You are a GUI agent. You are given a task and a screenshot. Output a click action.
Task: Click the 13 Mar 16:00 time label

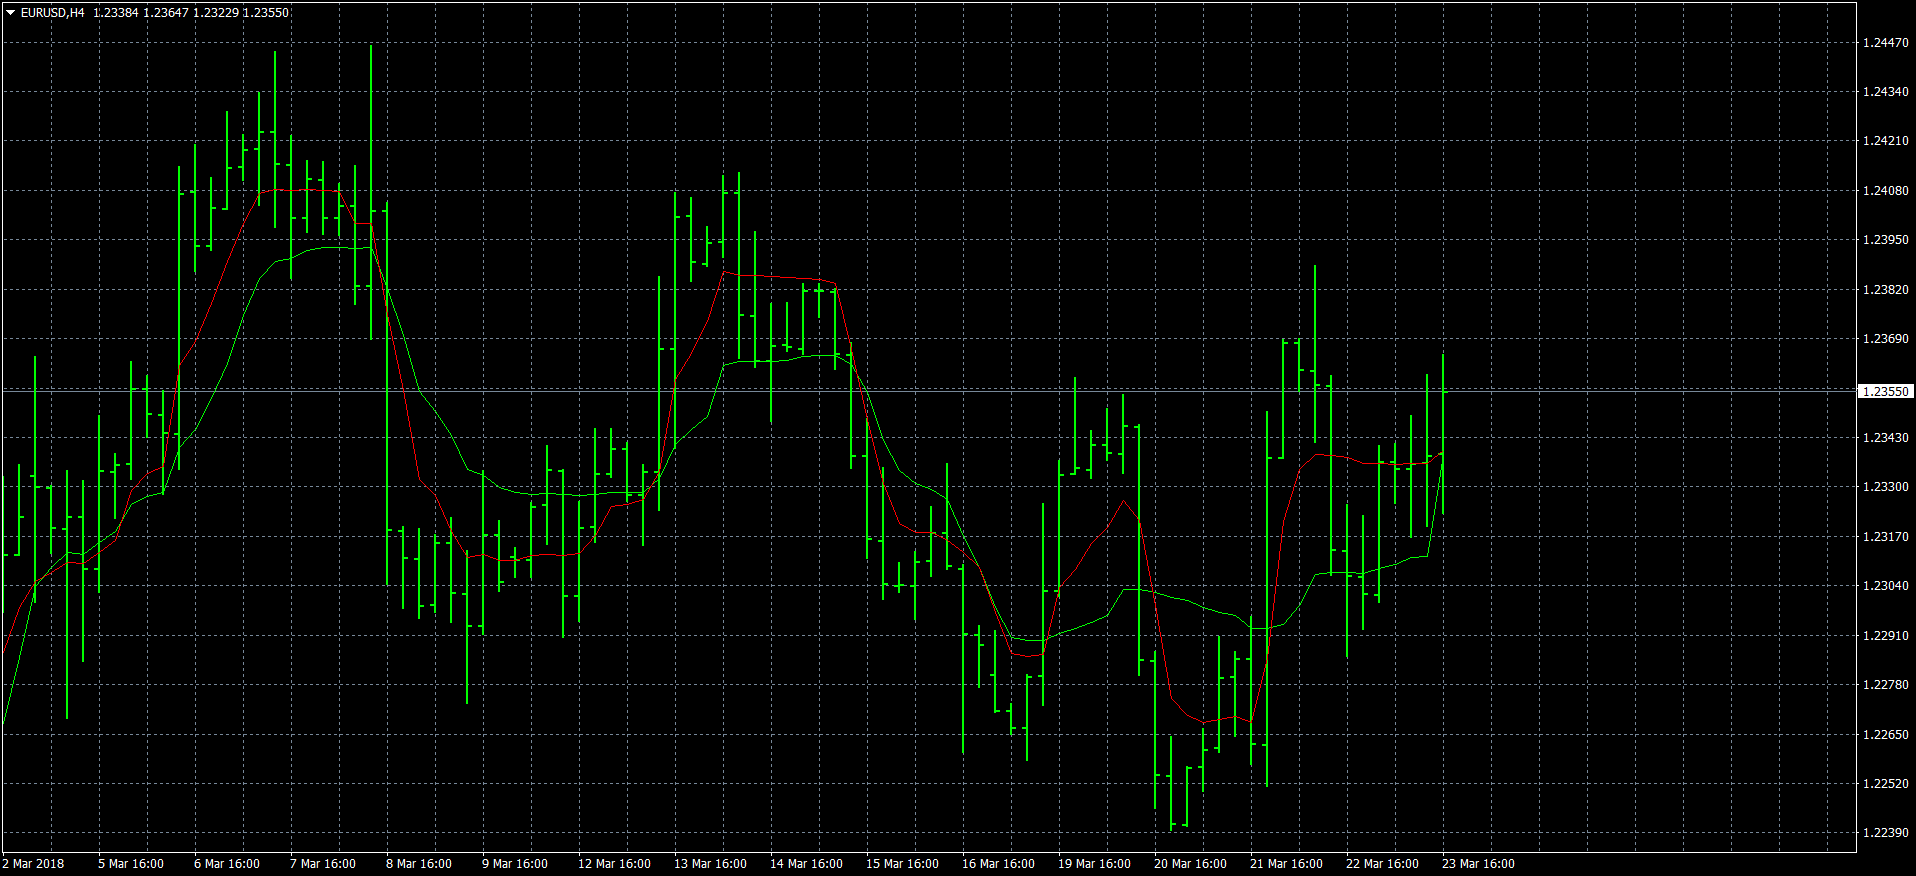(710, 864)
